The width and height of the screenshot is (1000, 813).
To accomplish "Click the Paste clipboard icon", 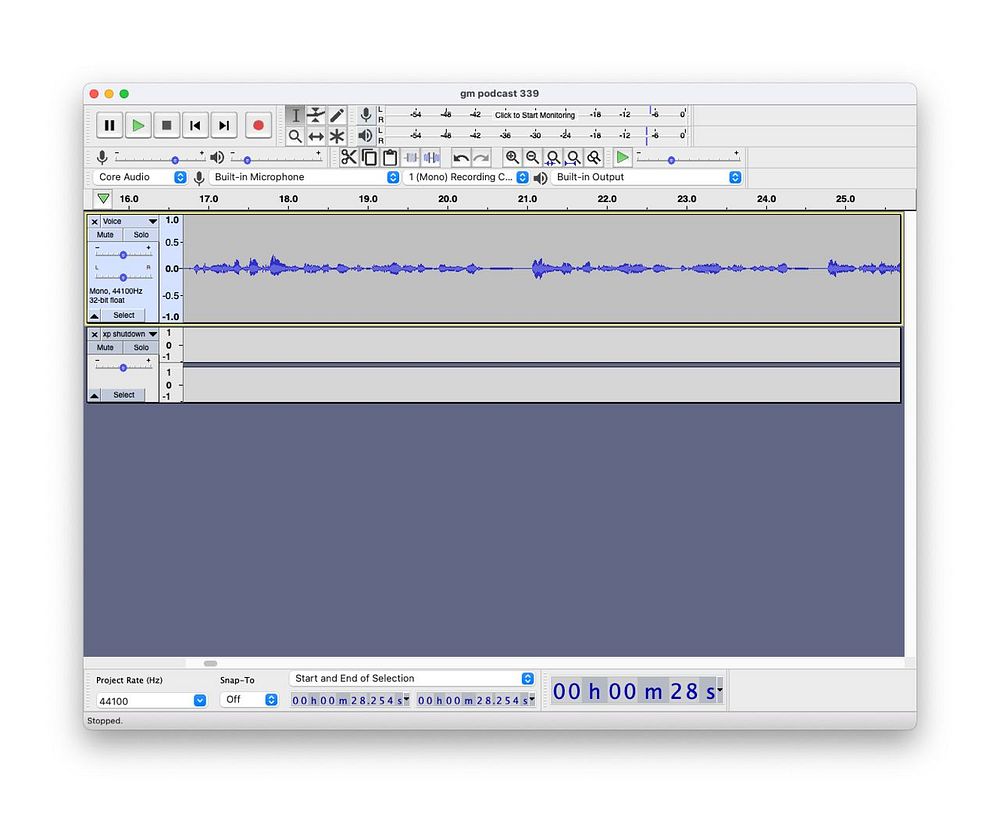I will (x=390, y=157).
